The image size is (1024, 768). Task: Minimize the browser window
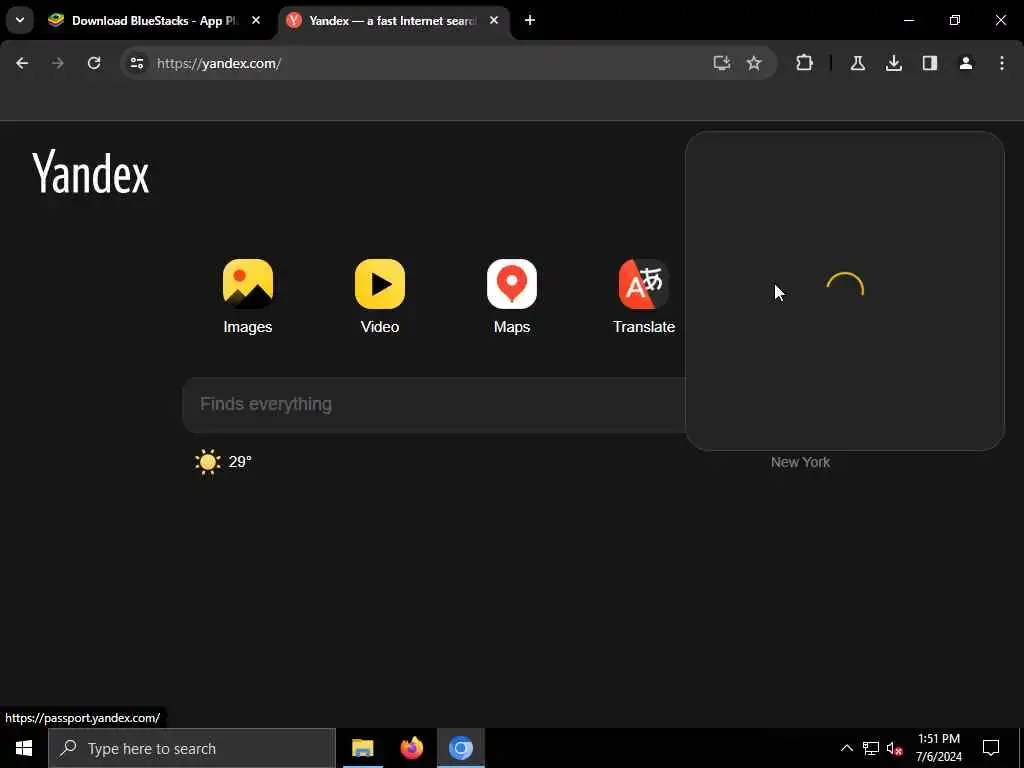pyautogui.click(x=908, y=20)
